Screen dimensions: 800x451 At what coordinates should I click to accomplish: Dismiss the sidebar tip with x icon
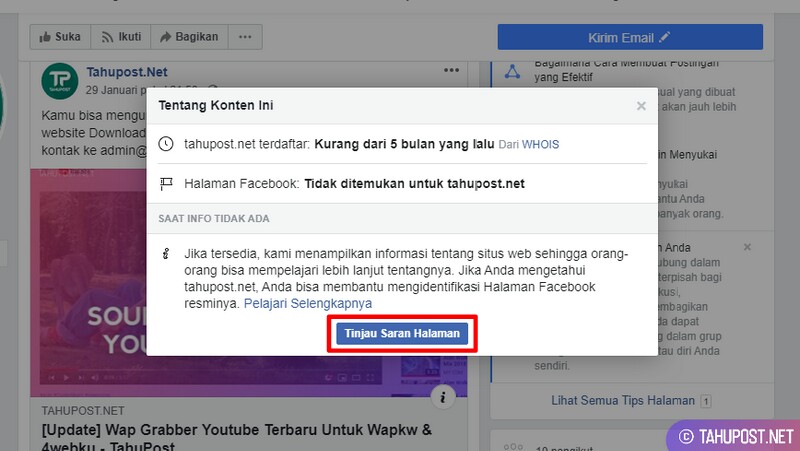click(747, 247)
